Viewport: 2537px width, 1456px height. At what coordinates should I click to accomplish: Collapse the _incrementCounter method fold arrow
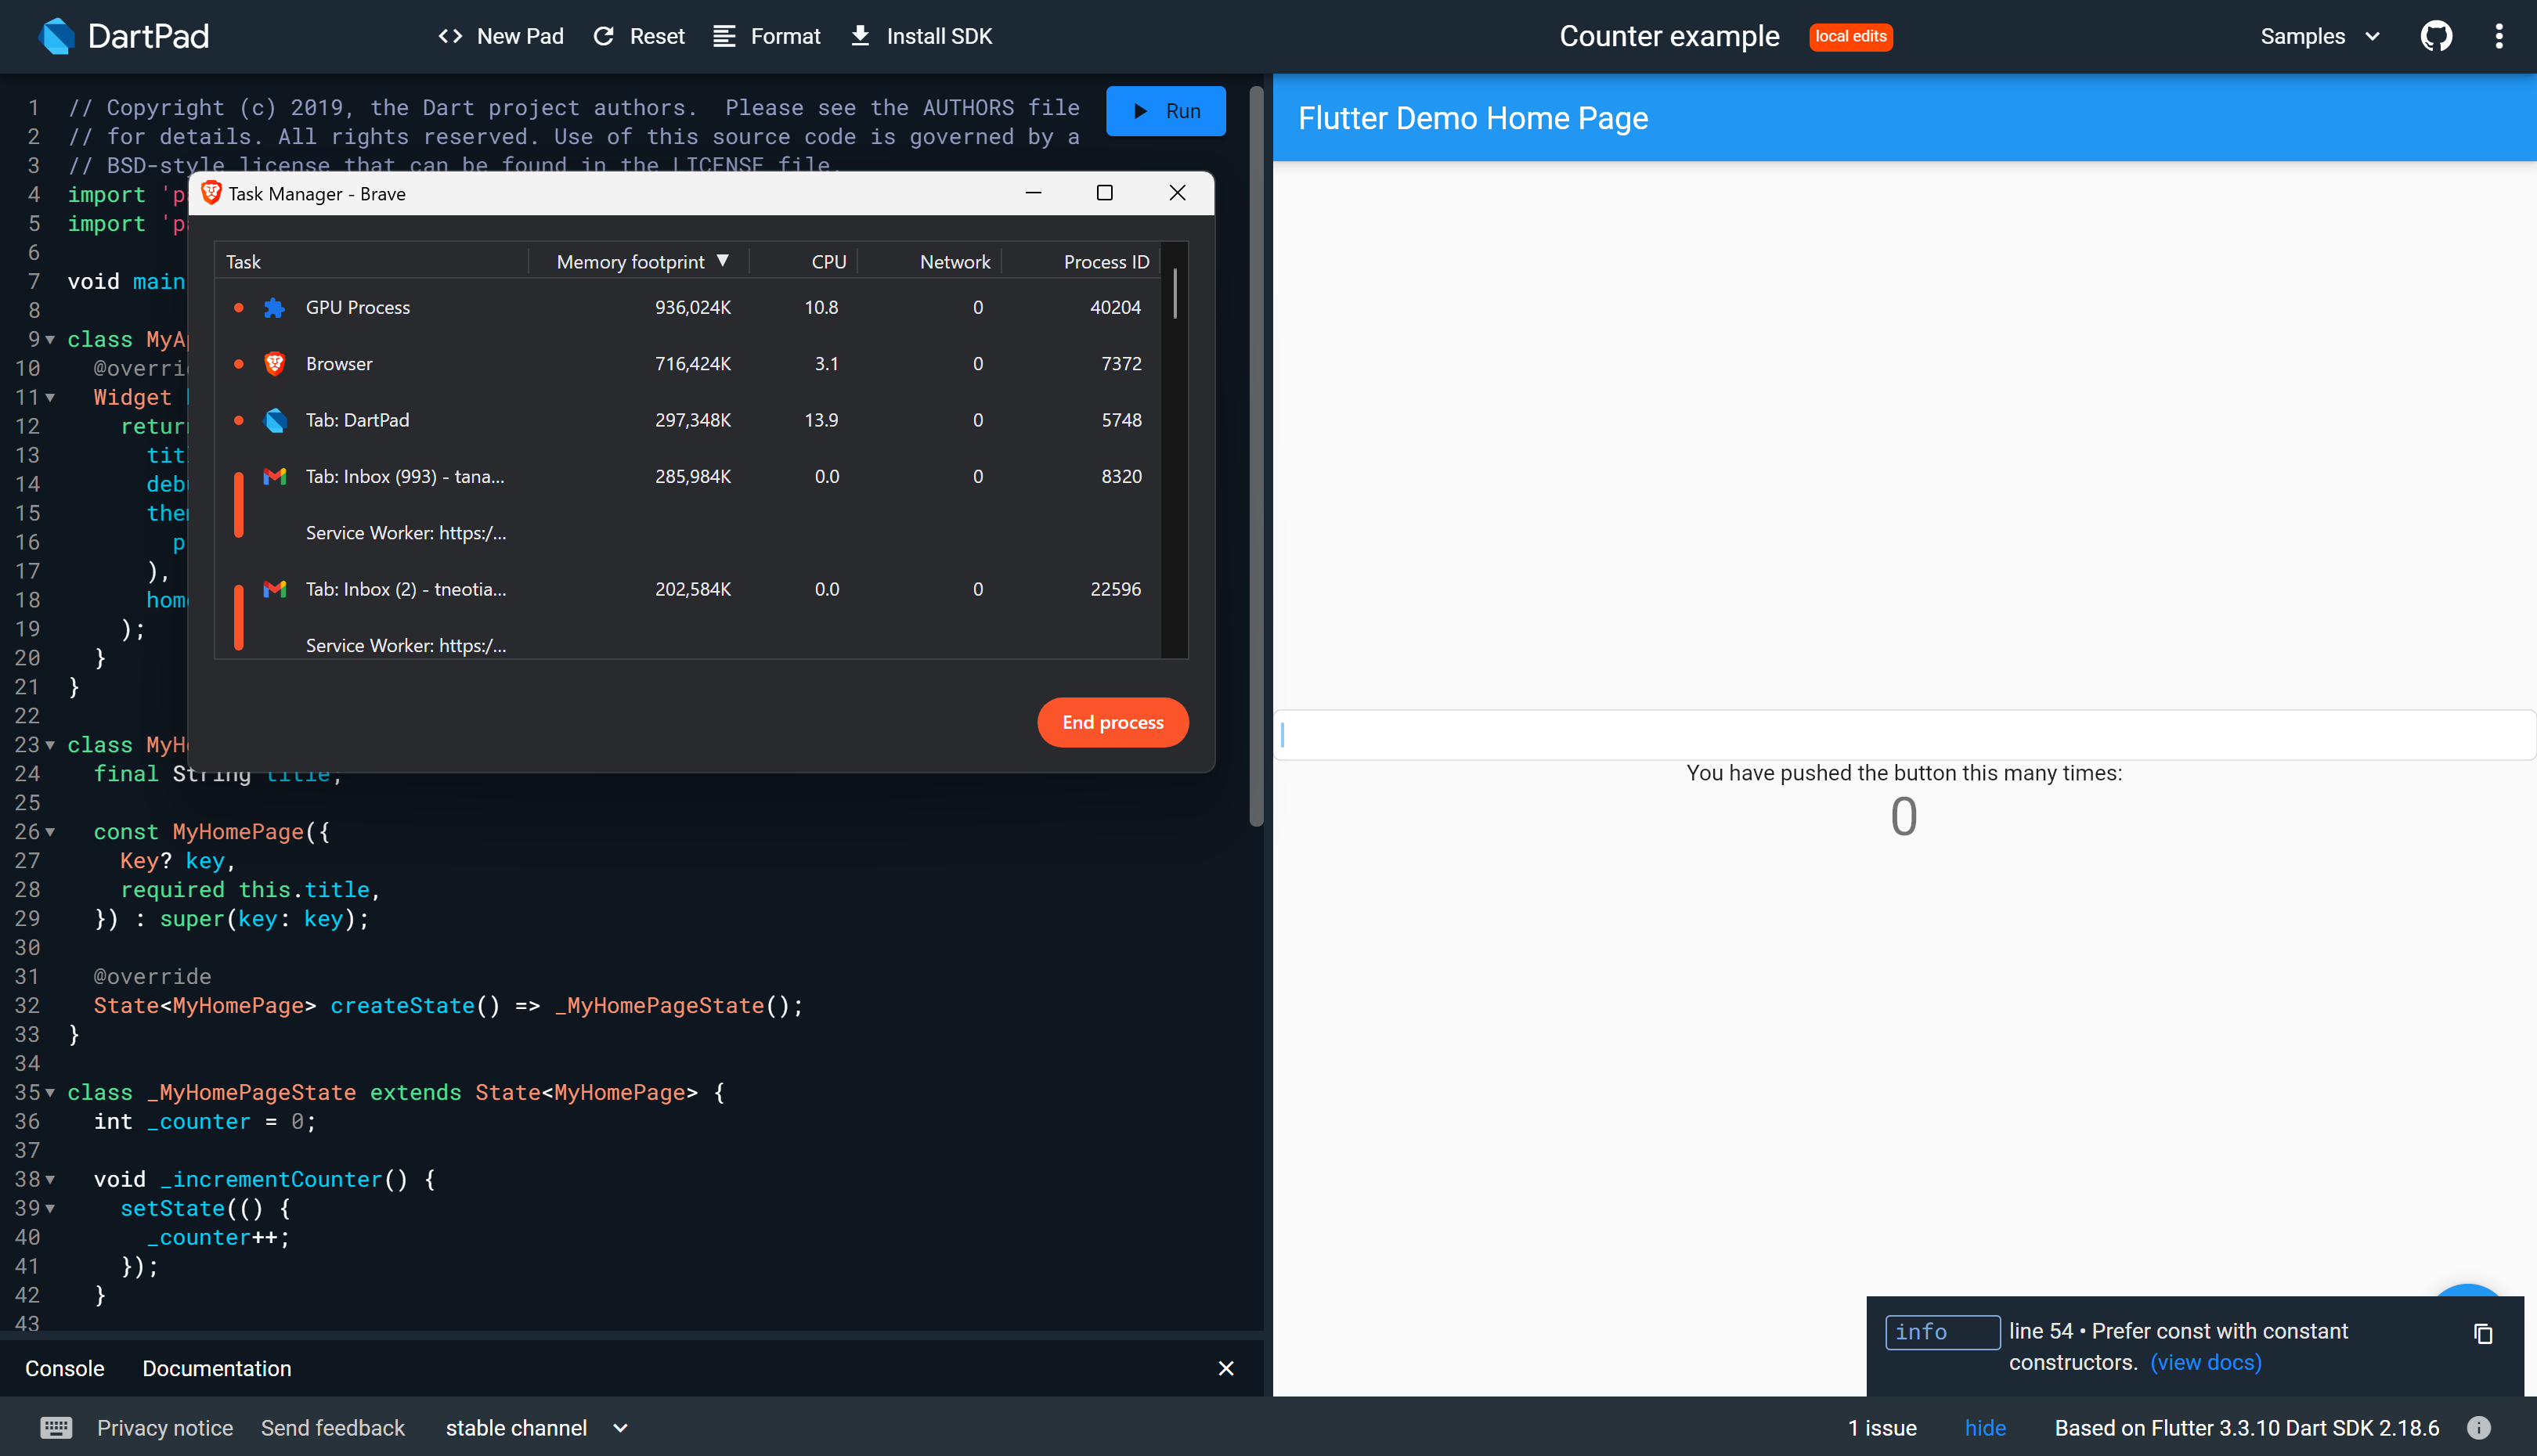coord(49,1180)
